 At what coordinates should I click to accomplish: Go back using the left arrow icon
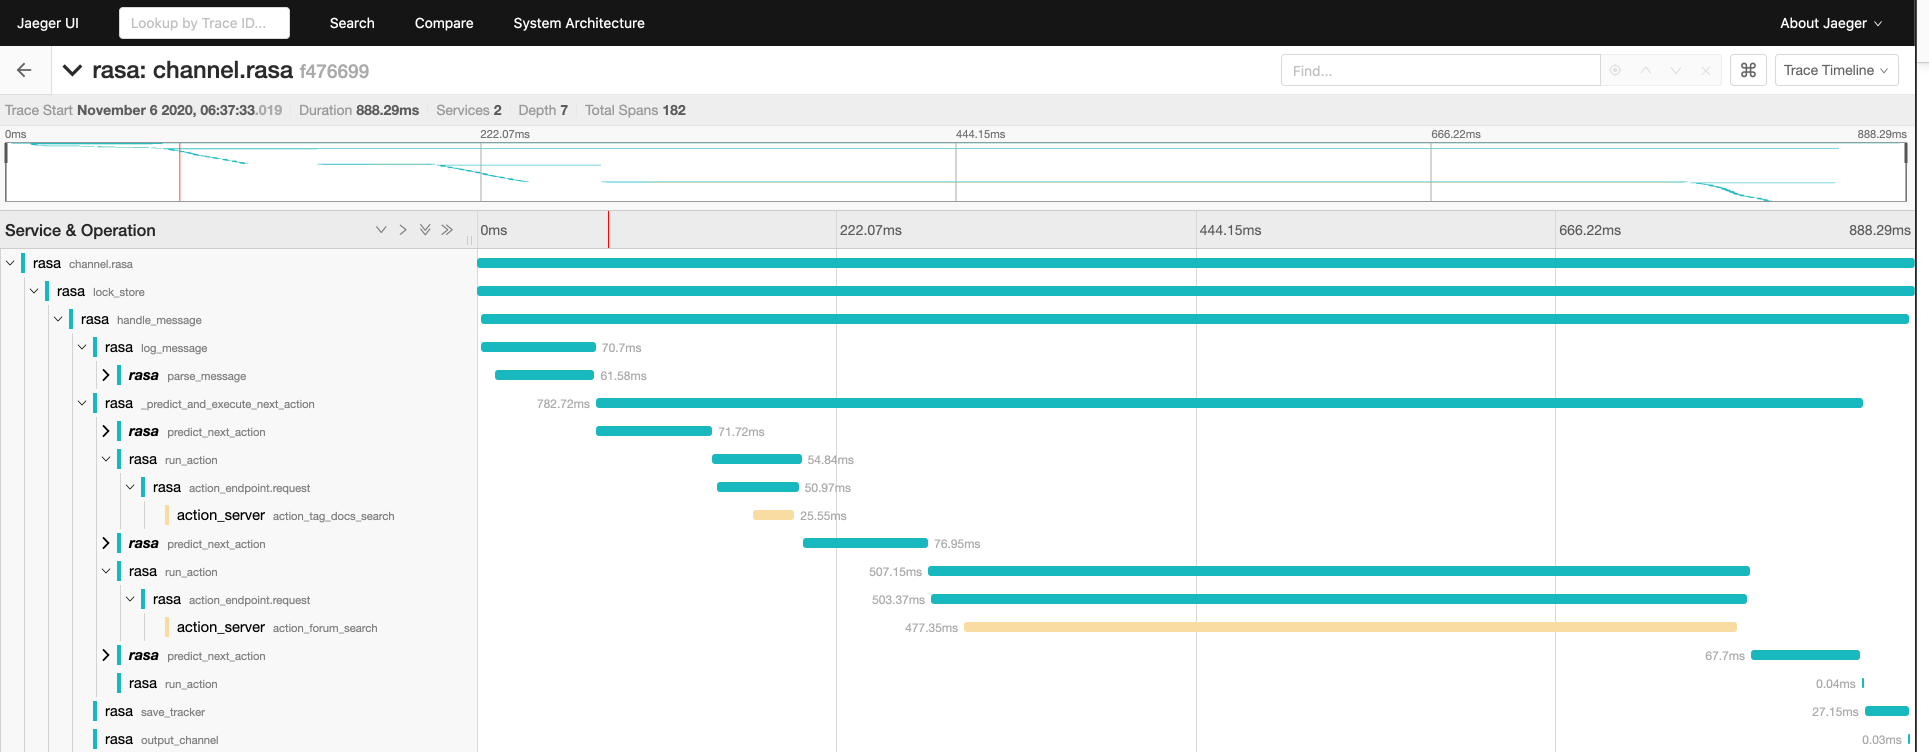click(x=24, y=70)
